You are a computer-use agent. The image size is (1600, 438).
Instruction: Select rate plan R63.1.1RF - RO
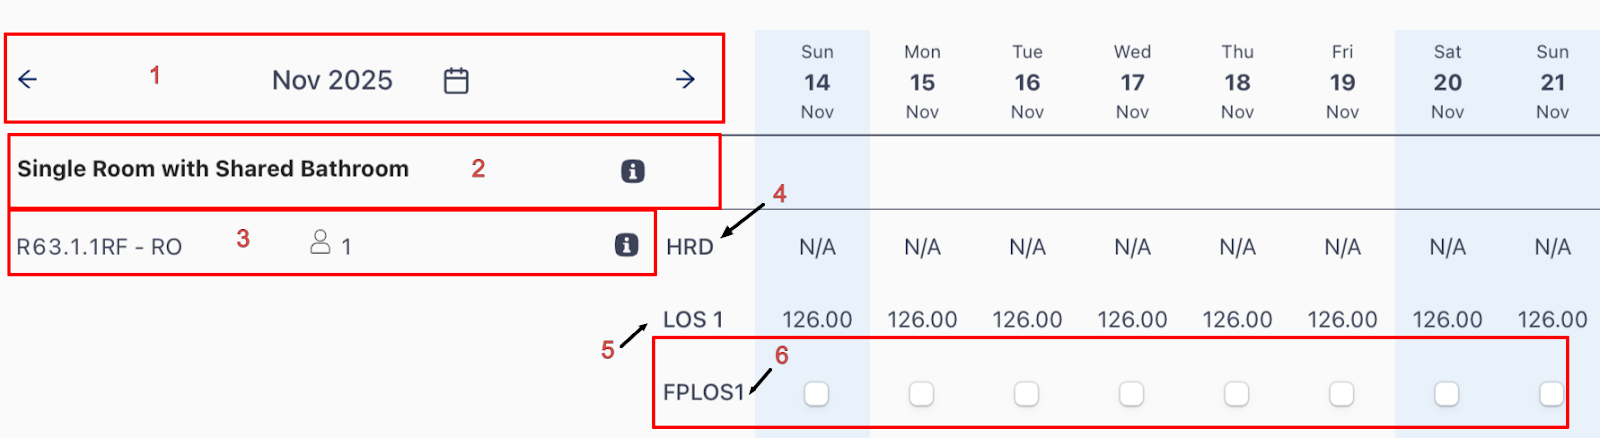click(99, 247)
